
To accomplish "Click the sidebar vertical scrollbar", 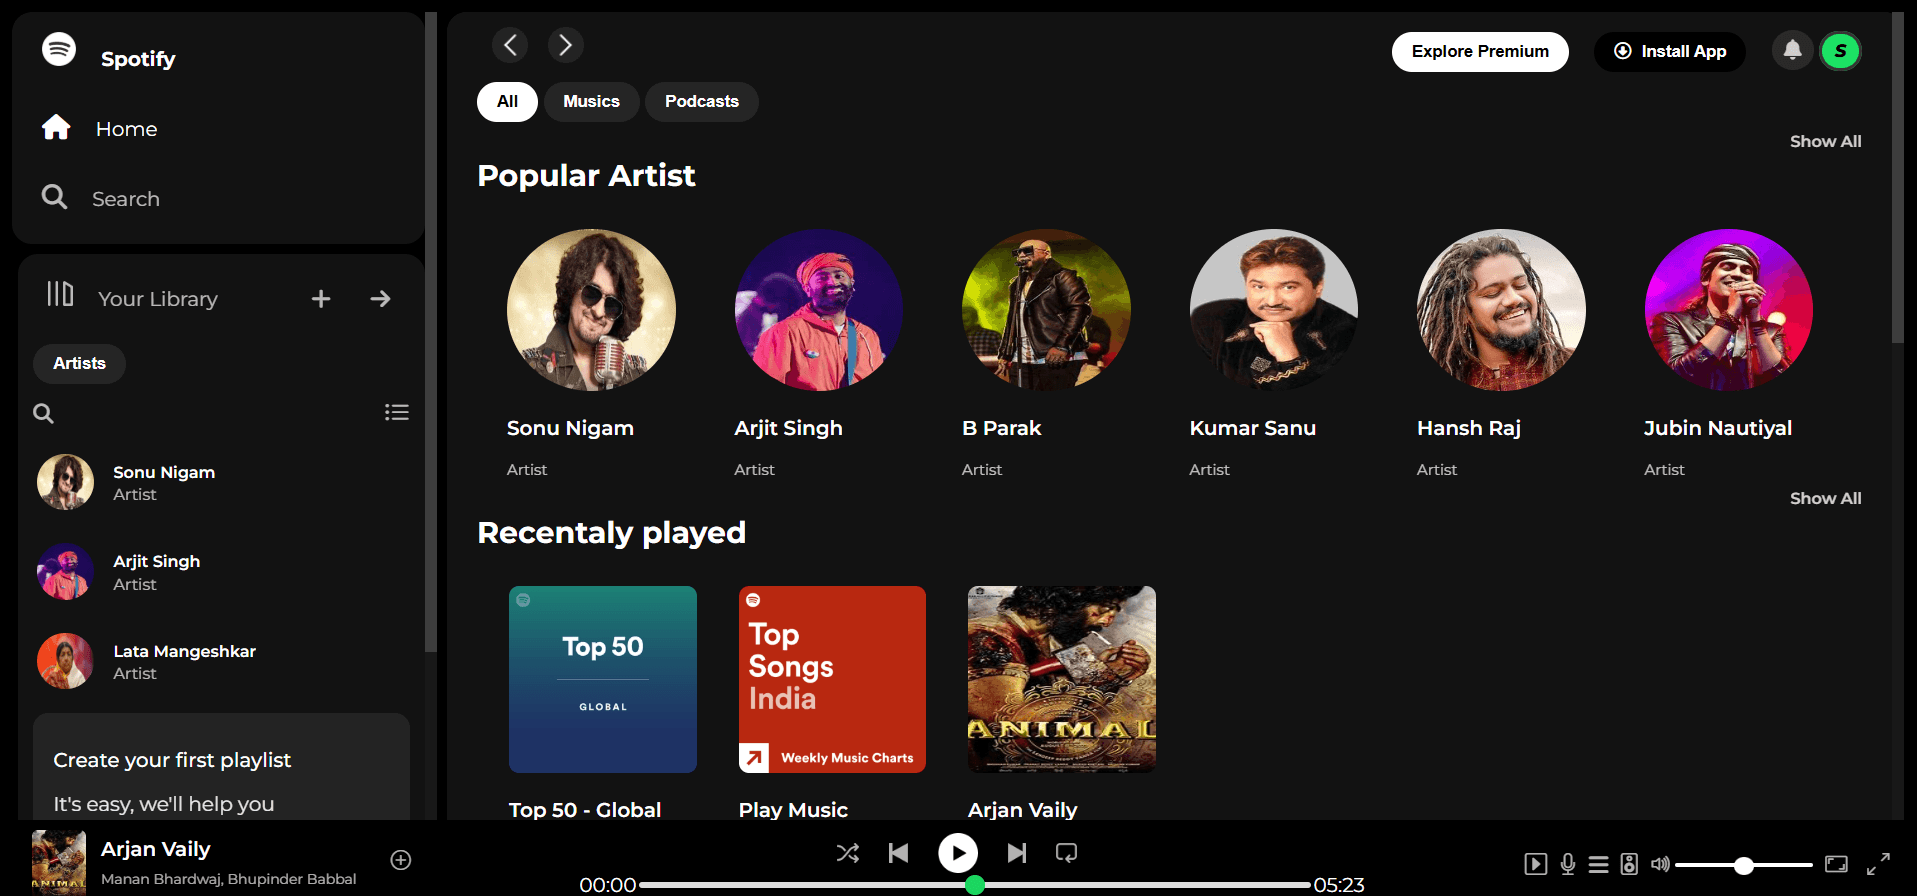I will [x=431, y=332].
